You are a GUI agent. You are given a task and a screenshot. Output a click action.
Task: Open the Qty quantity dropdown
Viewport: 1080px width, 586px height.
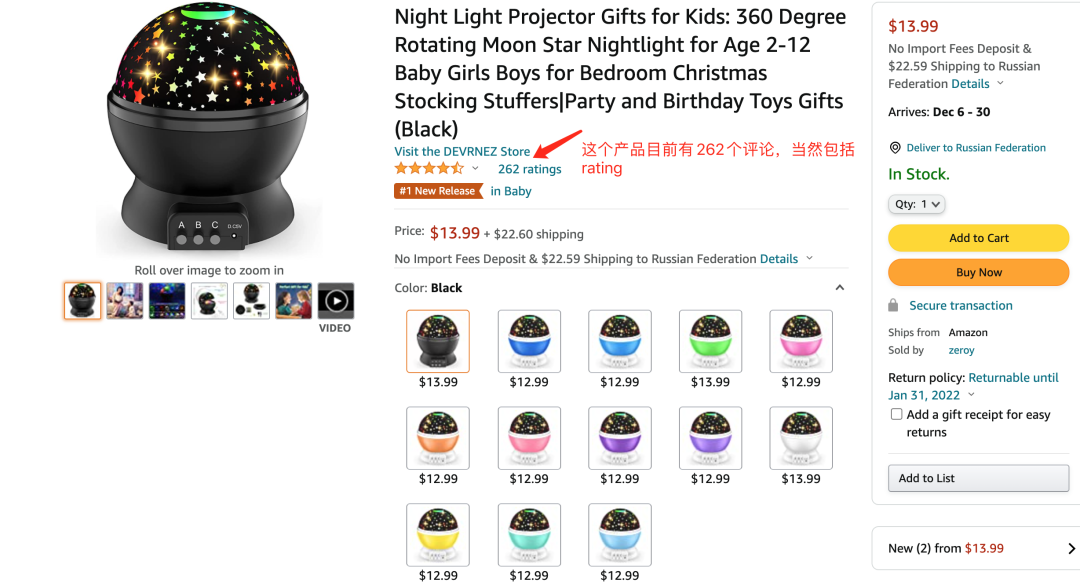point(916,204)
